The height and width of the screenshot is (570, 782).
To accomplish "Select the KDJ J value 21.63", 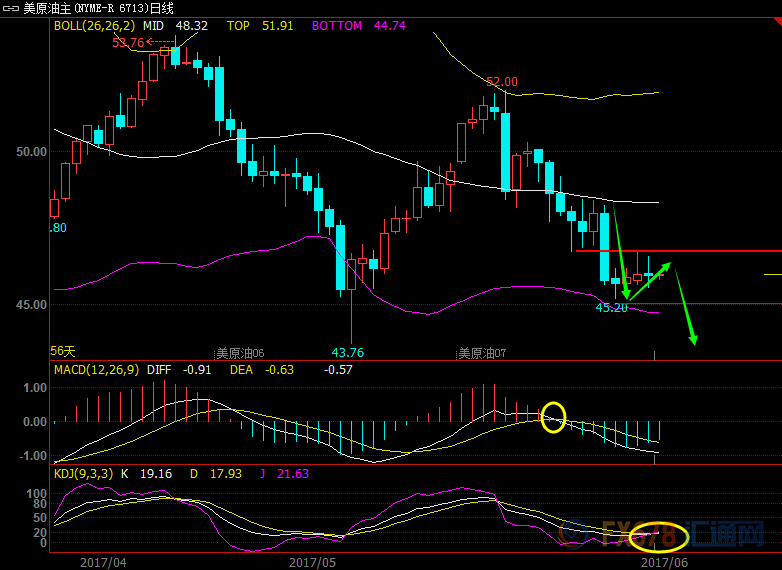I will (293, 474).
